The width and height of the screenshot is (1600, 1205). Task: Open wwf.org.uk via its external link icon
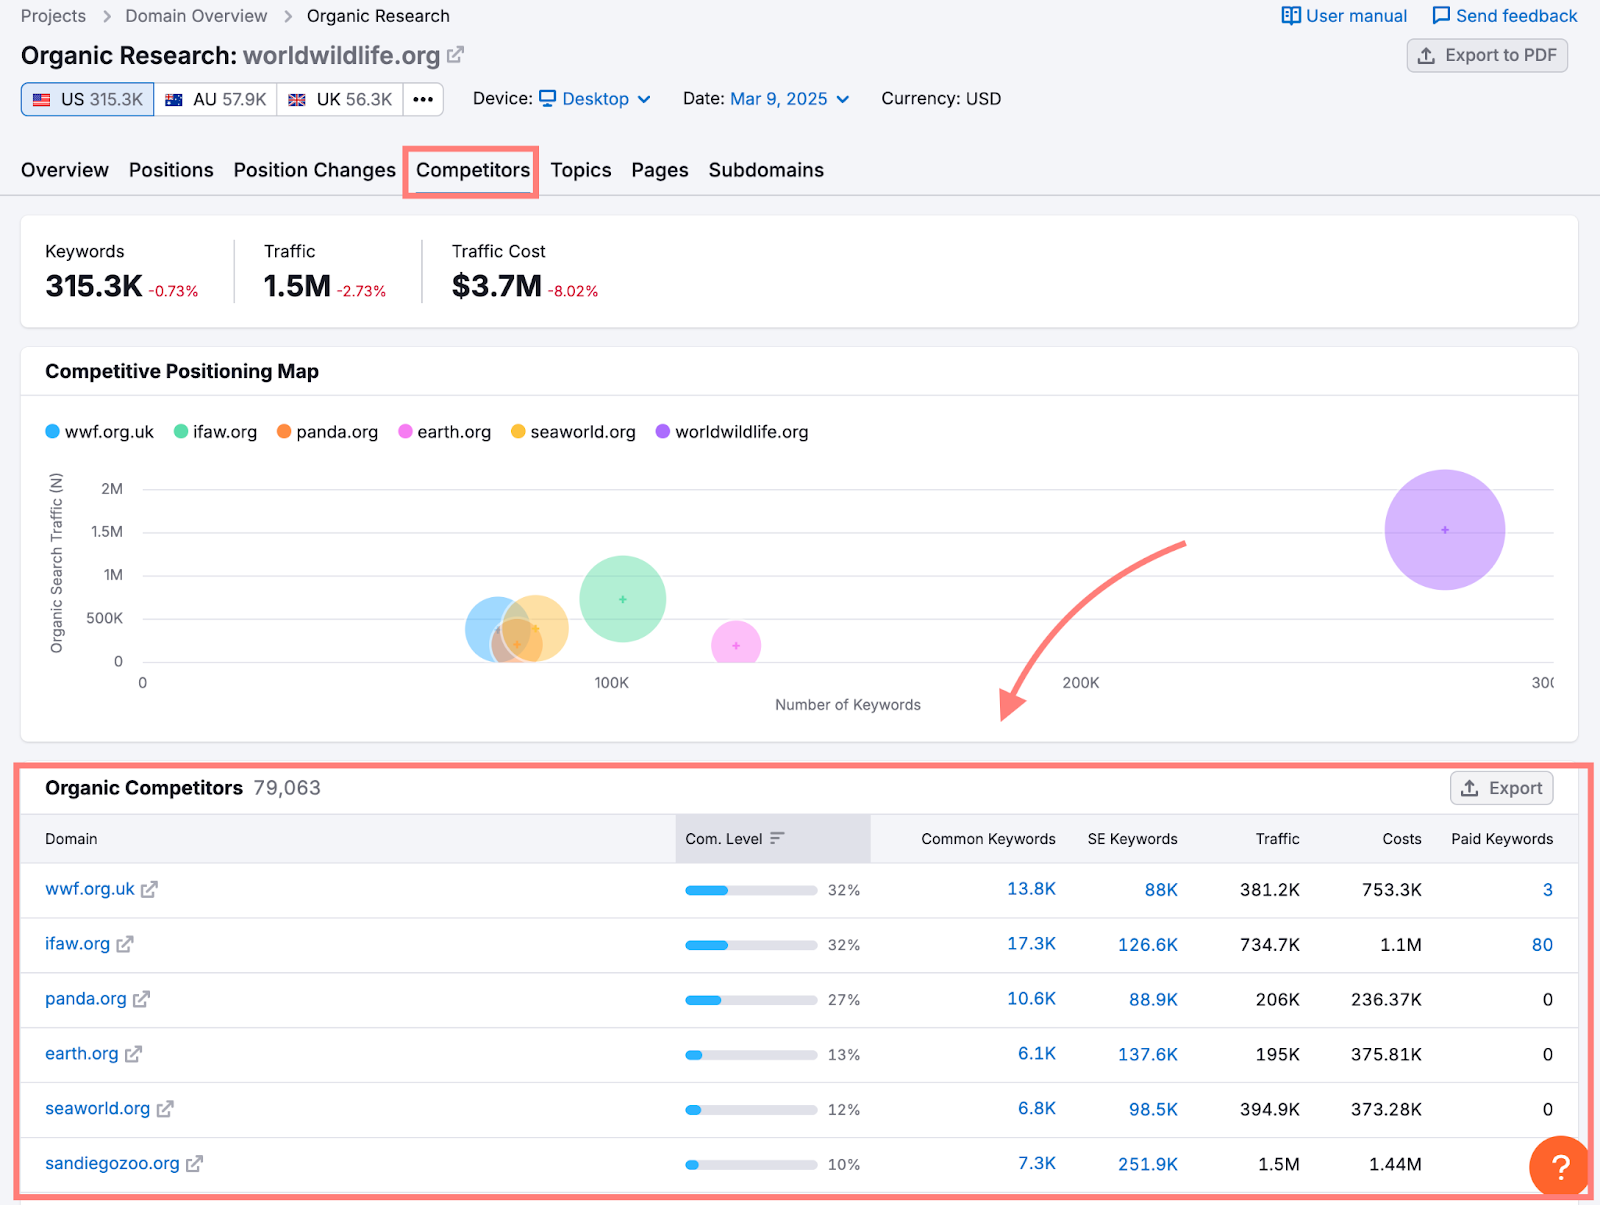point(150,889)
